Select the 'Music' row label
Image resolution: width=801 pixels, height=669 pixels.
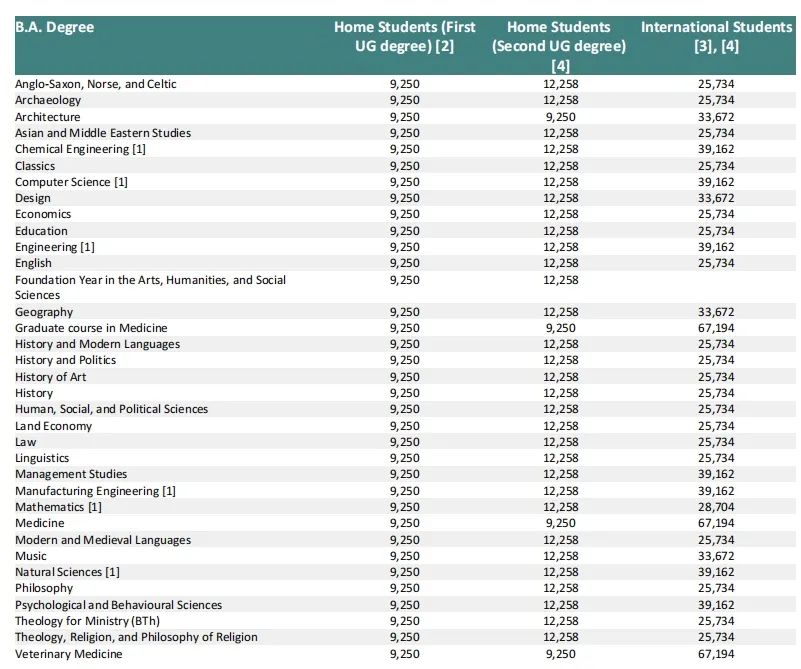click(31, 556)
